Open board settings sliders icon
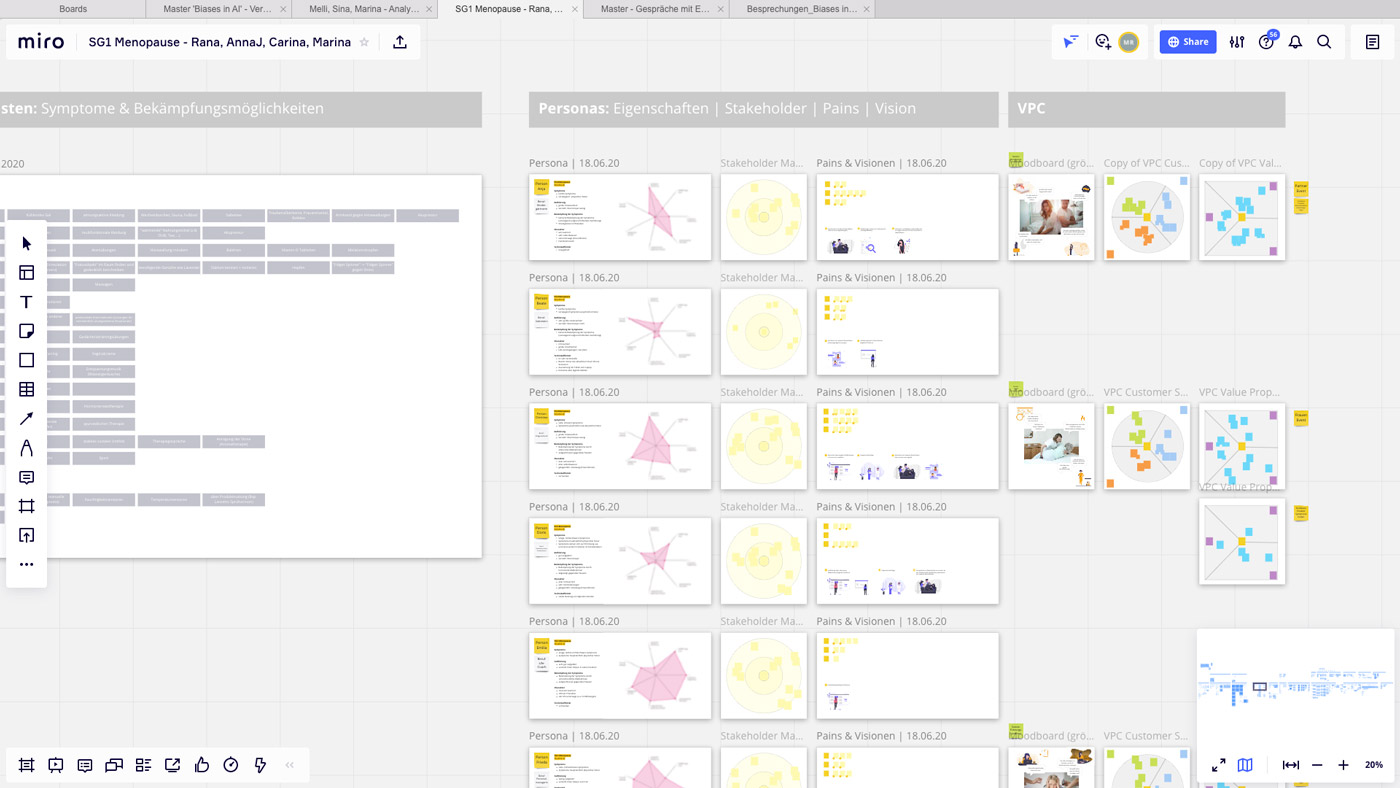The image size is (1400, 788). pos(1237,42)
